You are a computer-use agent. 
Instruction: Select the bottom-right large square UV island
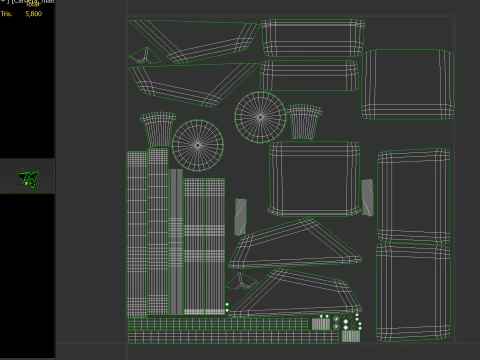(x=413, y=293)
